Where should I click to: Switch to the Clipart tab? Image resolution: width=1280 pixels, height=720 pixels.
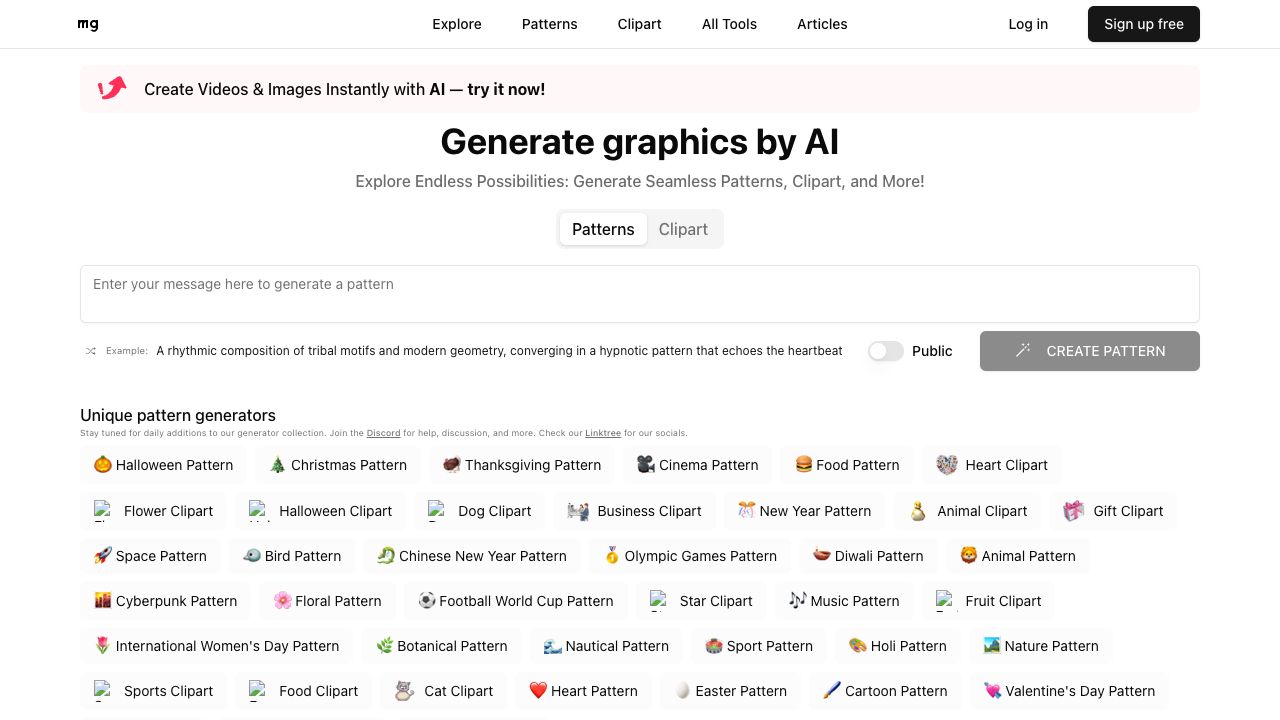(x=683, y=229)
